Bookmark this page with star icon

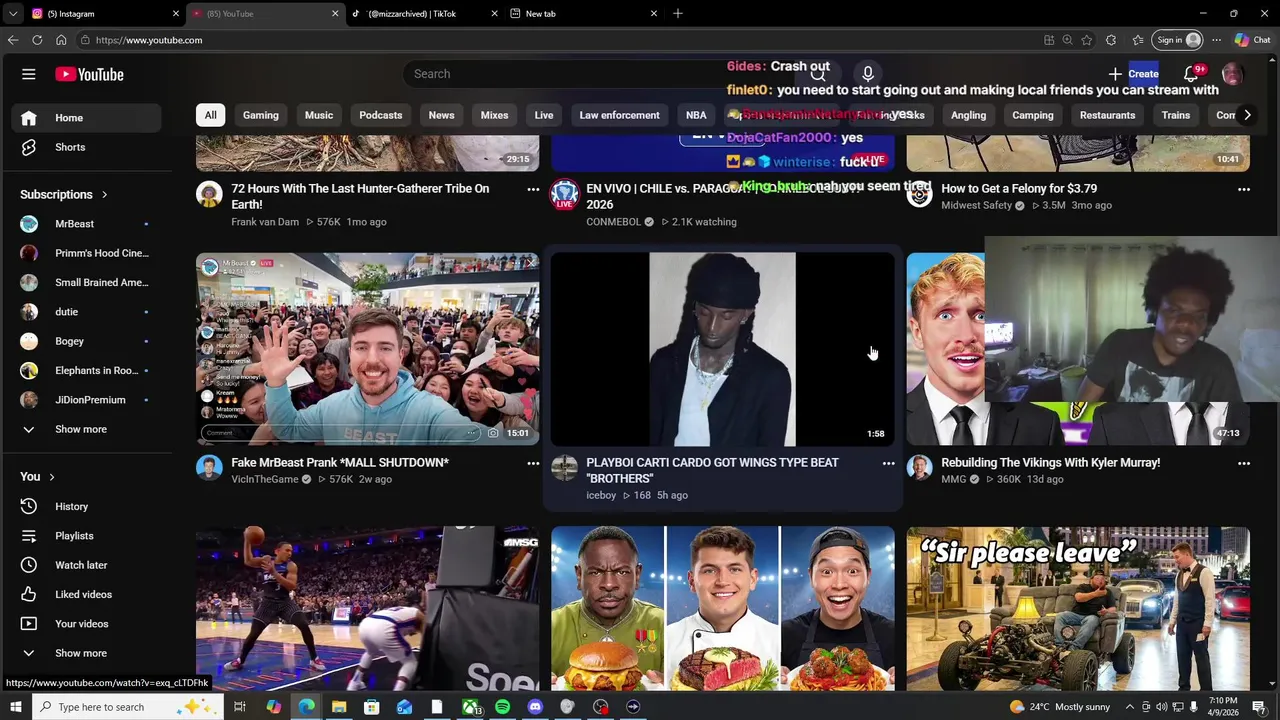[1087, 40]
